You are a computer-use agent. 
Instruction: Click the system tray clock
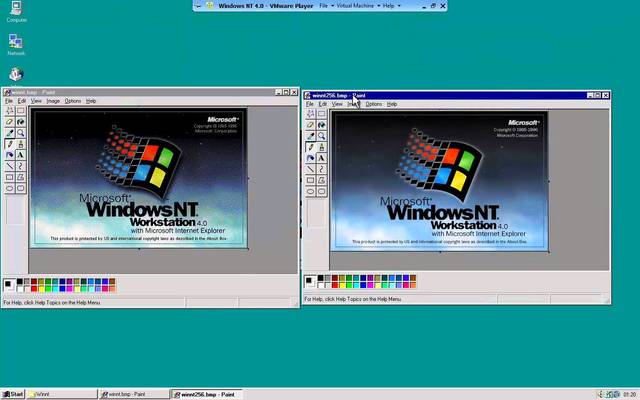[629, 394]
